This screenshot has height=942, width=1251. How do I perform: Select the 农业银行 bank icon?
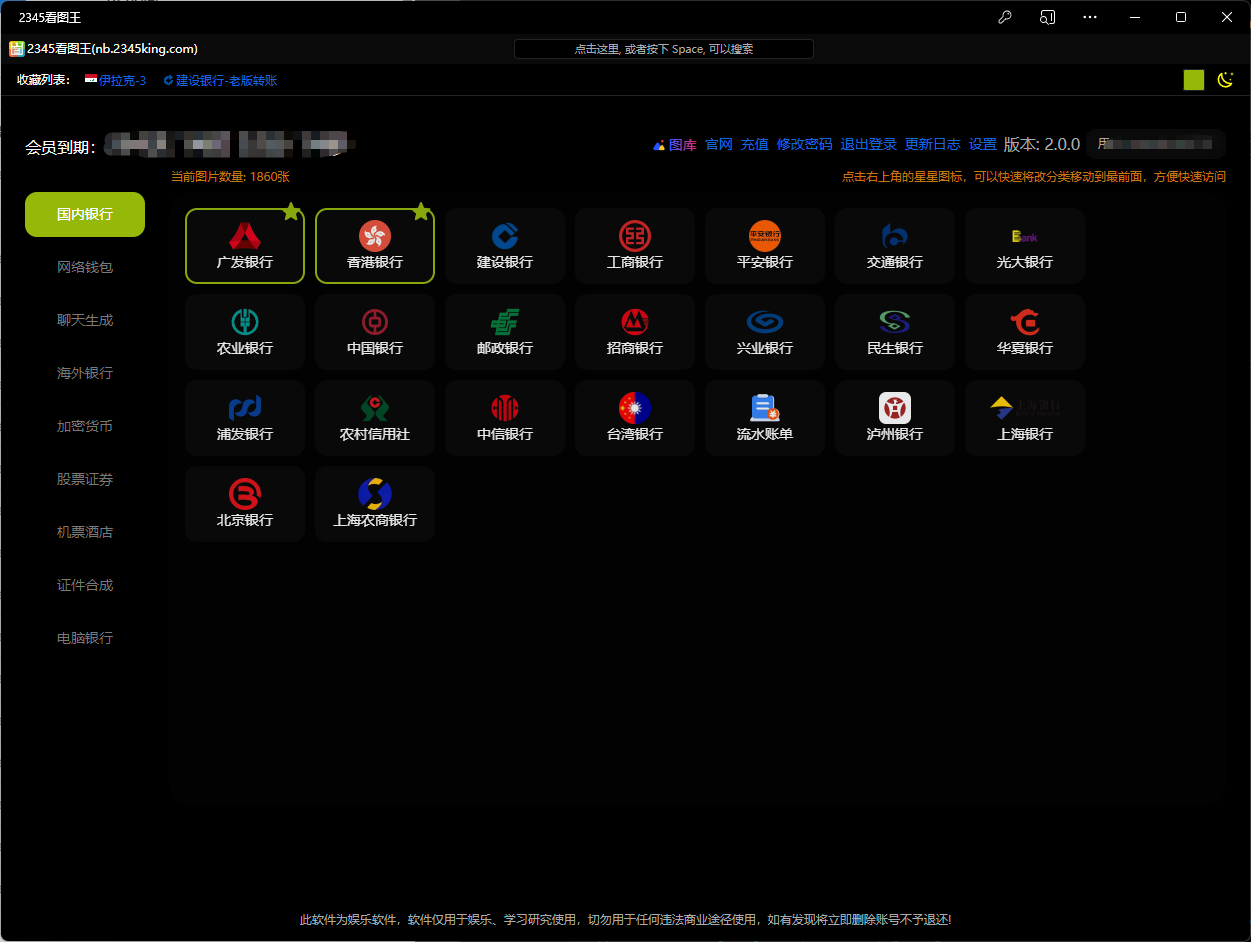click(x=245, y=332)
